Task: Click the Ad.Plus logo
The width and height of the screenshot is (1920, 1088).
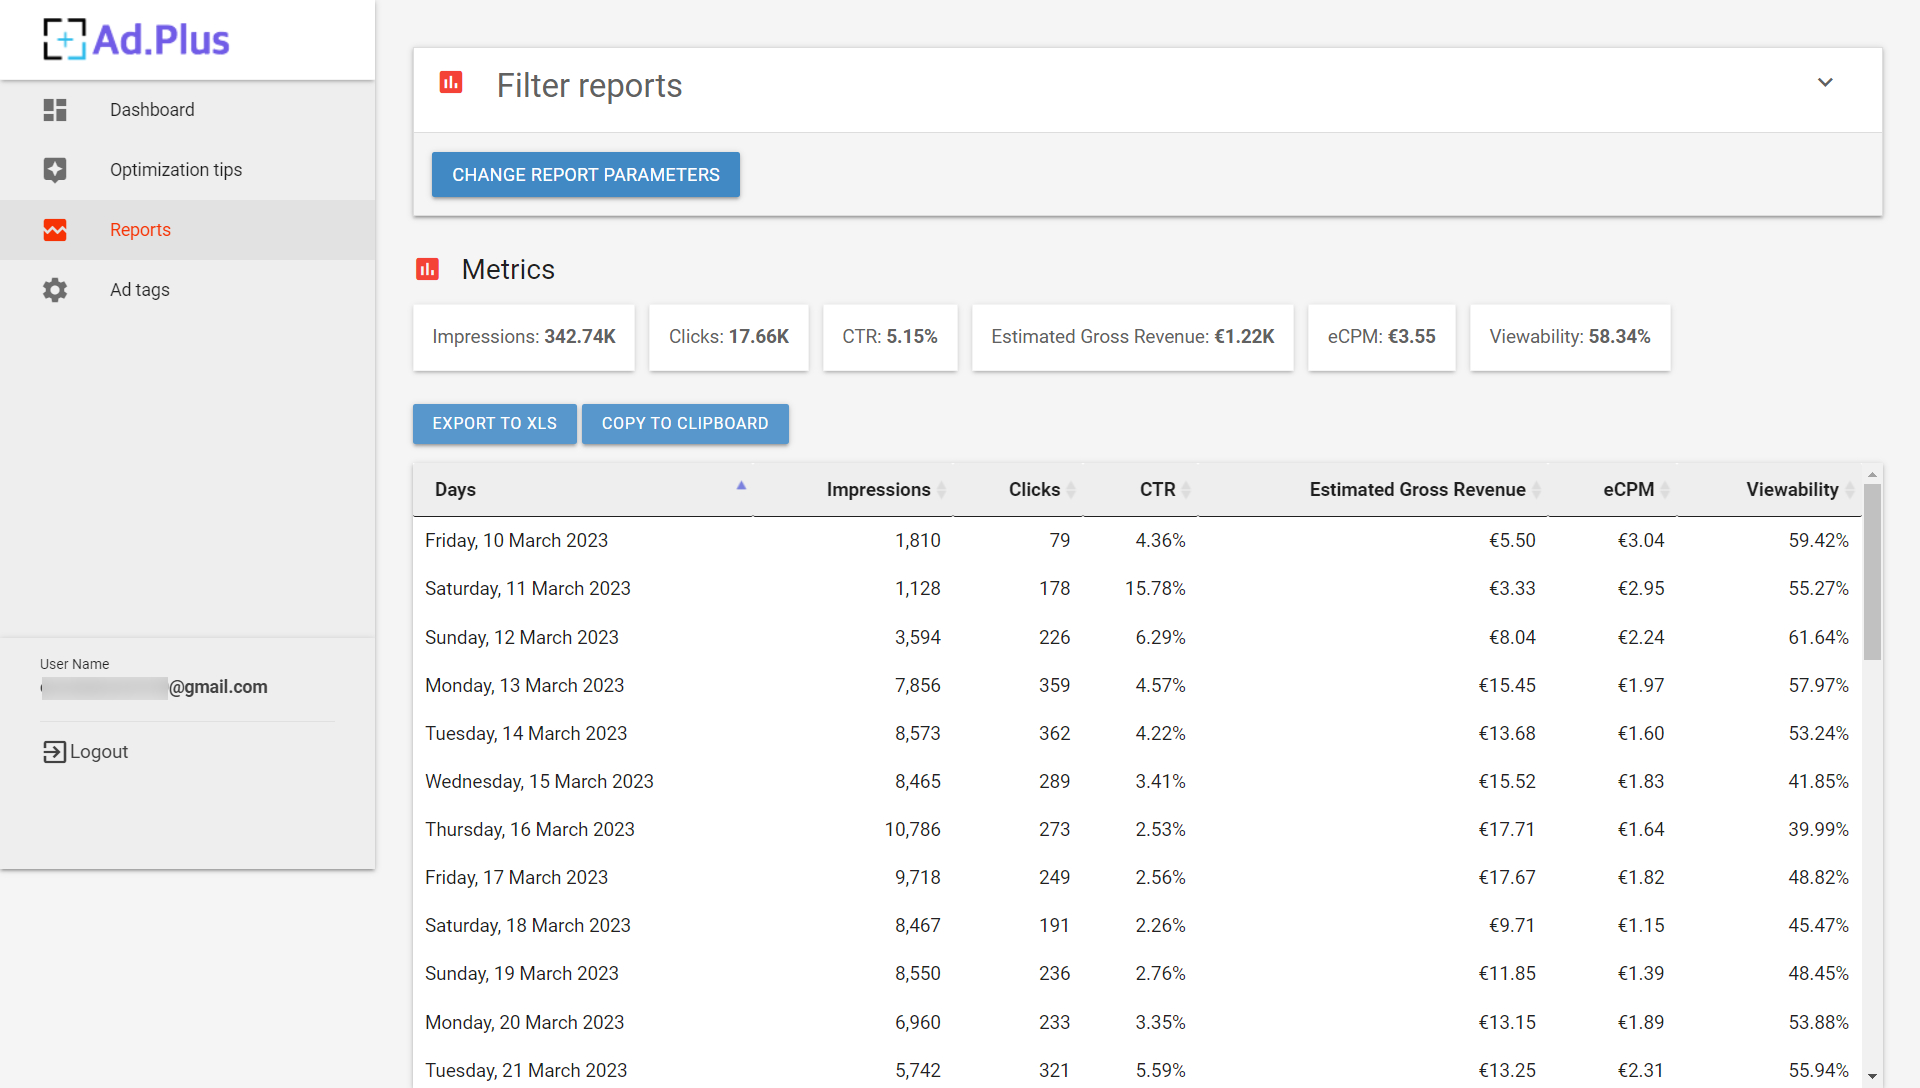Action: click(135, 39)
